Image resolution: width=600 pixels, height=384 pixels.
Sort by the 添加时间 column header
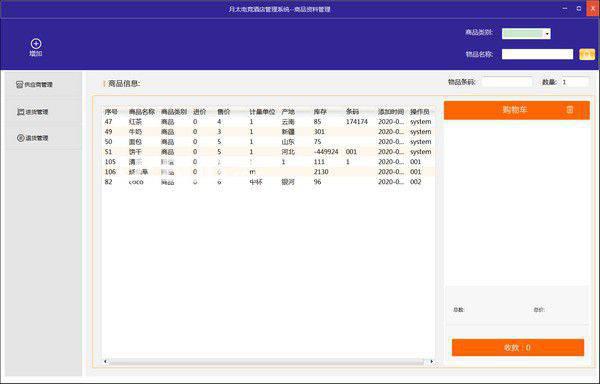(391, 112)
